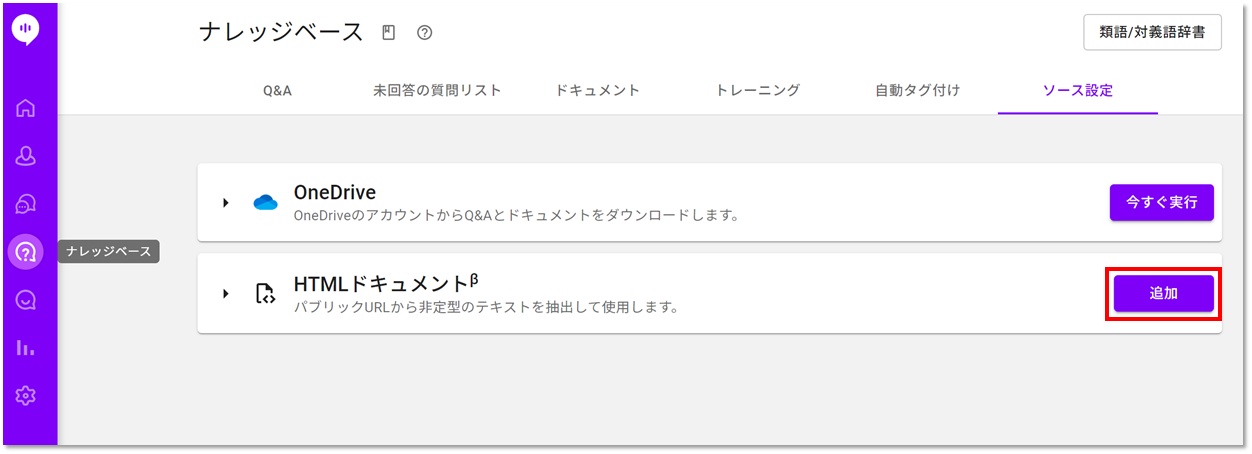
Task: Open the user profile sidebar icon
Action: coord(26,156)
